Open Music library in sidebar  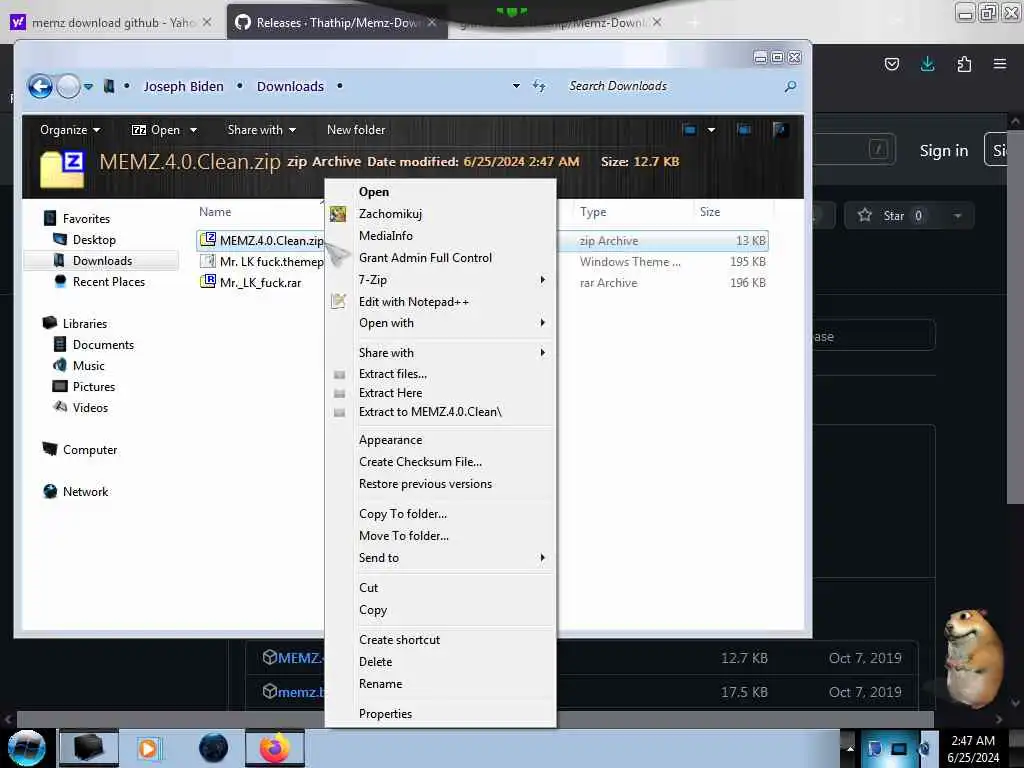(x=88, y=366)
